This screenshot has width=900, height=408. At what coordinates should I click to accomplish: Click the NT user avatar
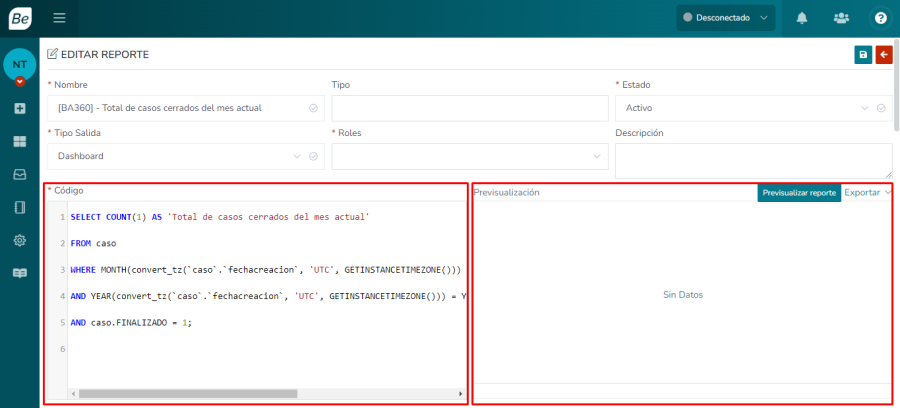[x=19, y=64]
